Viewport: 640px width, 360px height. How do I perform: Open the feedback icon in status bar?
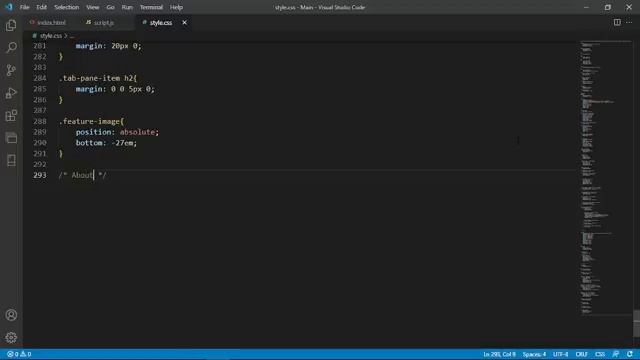616,354
